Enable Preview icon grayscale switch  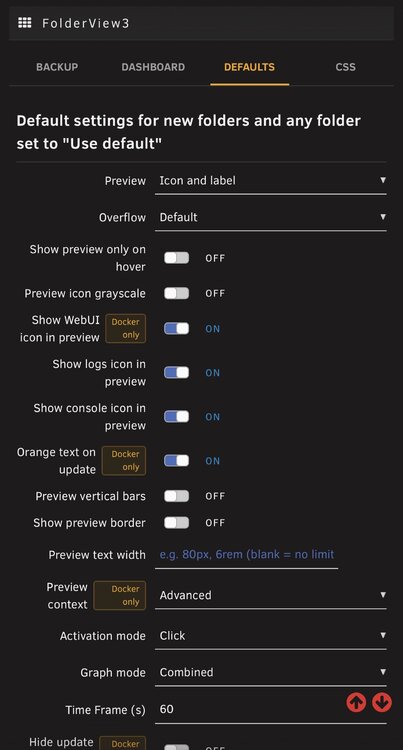point(176,293)
